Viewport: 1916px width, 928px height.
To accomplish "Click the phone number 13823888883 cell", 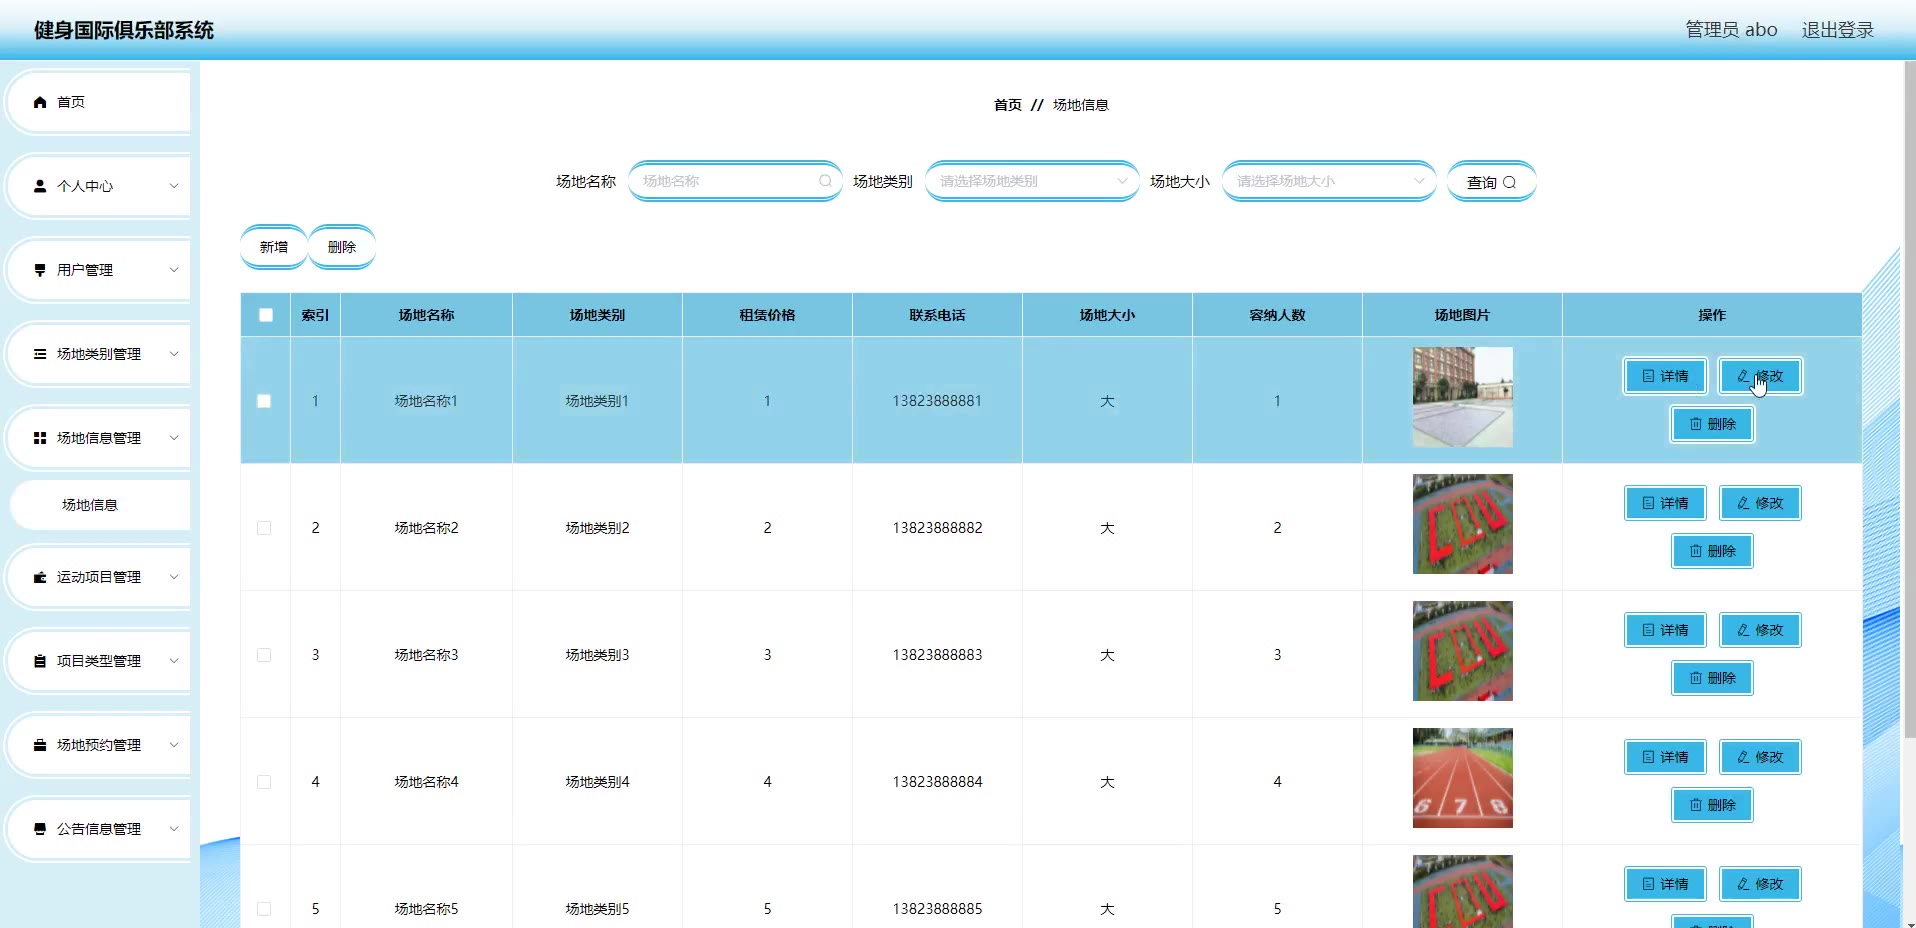I will 937,655.
